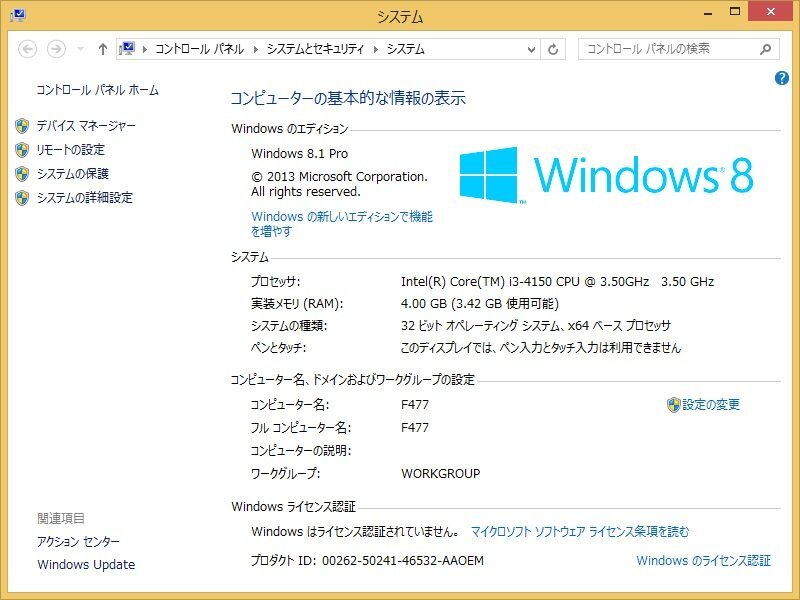
Task: Open Windows のライセンス認証 link
Action: tap(704, 561)
